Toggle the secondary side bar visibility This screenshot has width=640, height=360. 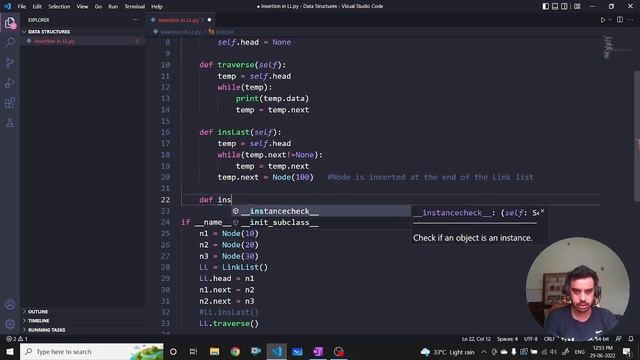pyautogui.click(x=564, y=6)
